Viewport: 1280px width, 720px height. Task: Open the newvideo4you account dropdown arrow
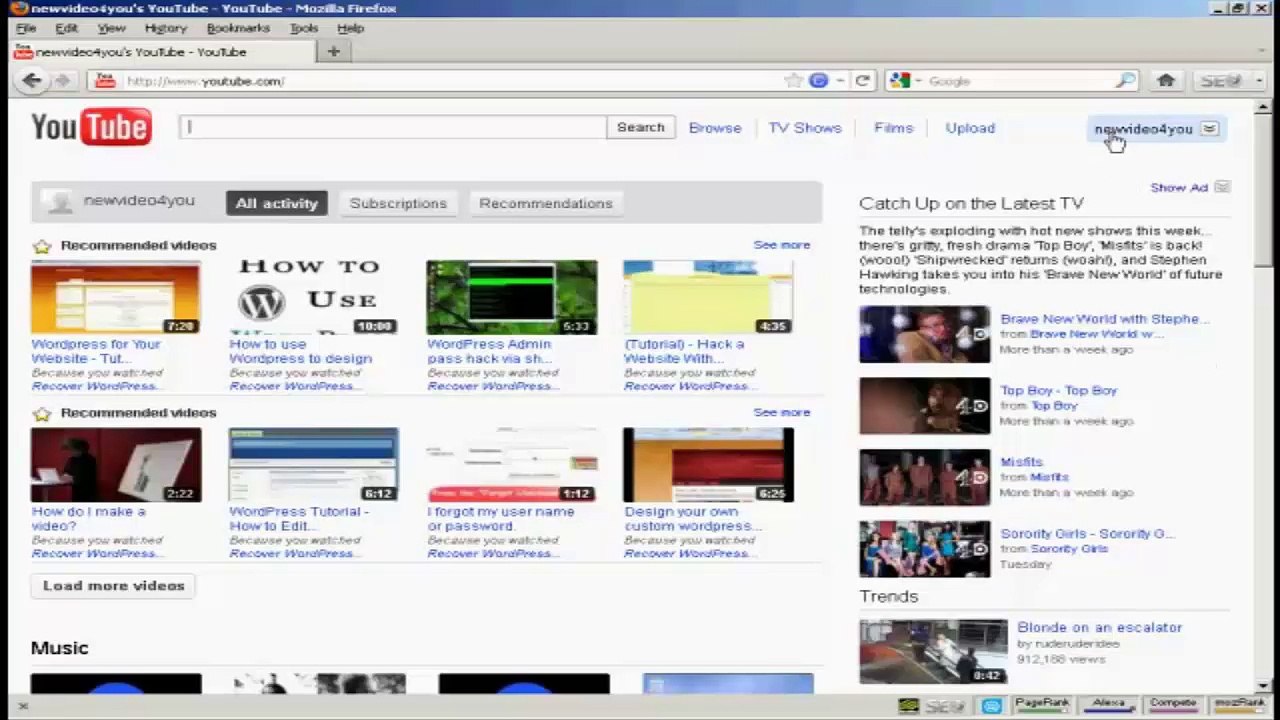tap(1209, 129)
